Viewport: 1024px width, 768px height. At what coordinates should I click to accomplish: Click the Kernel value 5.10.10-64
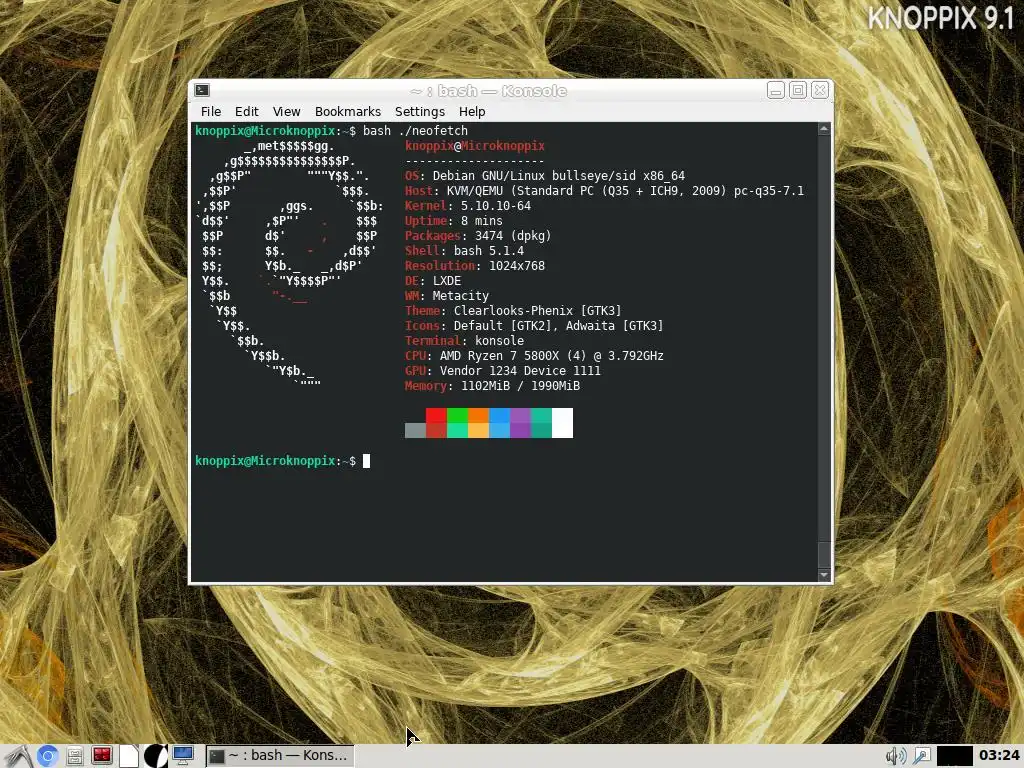496,206
